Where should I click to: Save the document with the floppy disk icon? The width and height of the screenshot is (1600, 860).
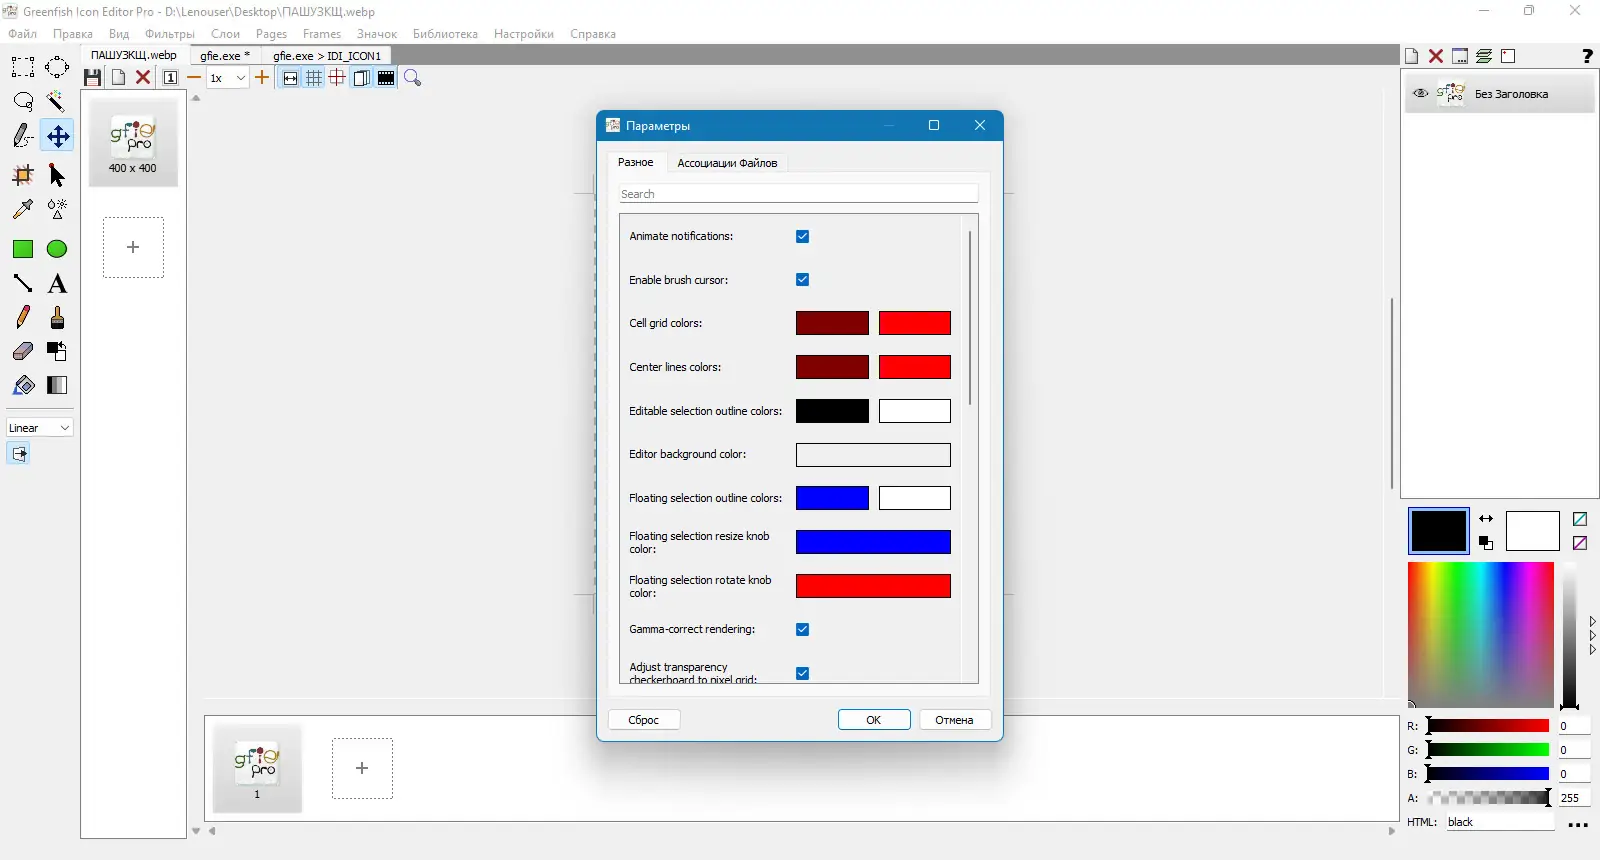92,78
